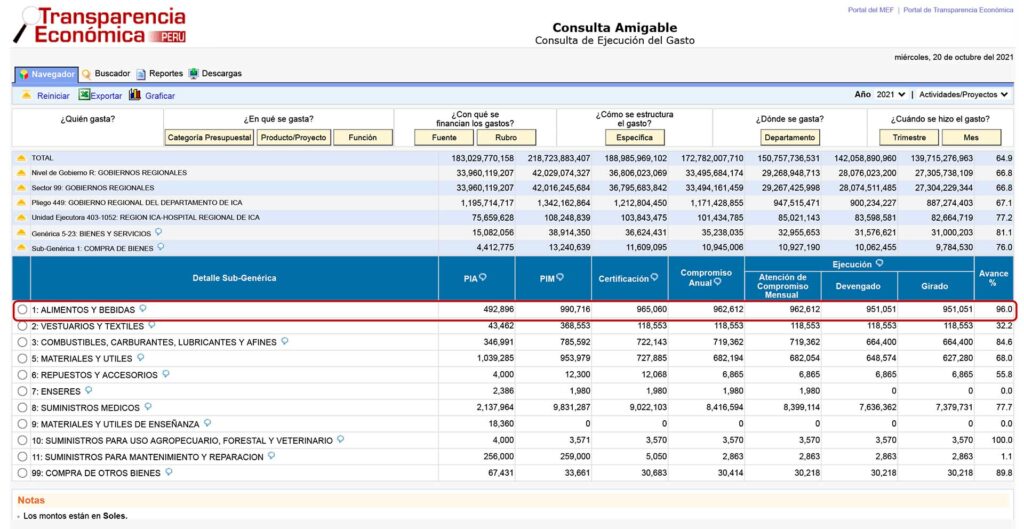Click the Girado column header
This screenshot has height=529, width=1024.
935,286
